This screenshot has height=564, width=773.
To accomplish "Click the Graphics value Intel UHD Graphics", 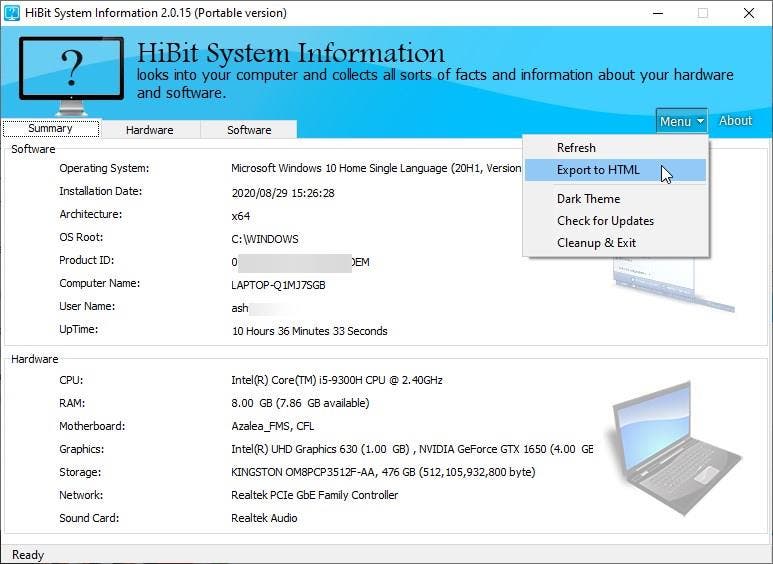I will coord(320,450).
